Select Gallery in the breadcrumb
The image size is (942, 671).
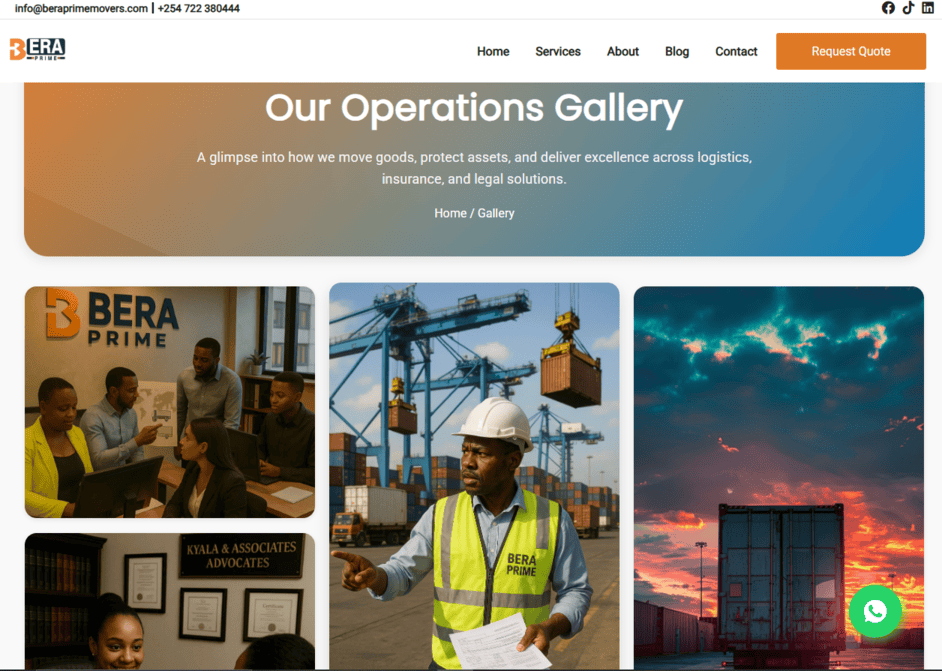496,213
